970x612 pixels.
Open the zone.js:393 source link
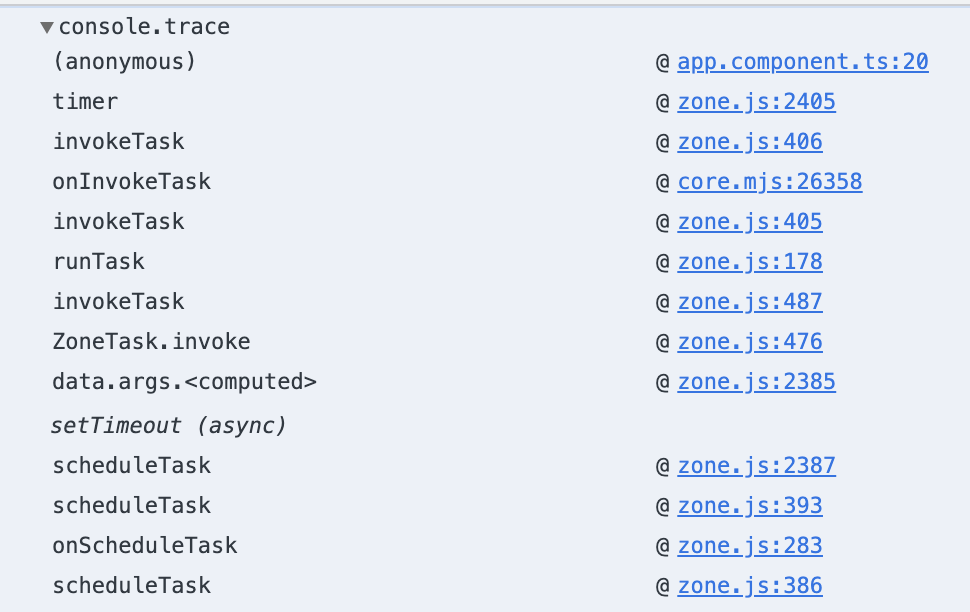click(750, 506)
